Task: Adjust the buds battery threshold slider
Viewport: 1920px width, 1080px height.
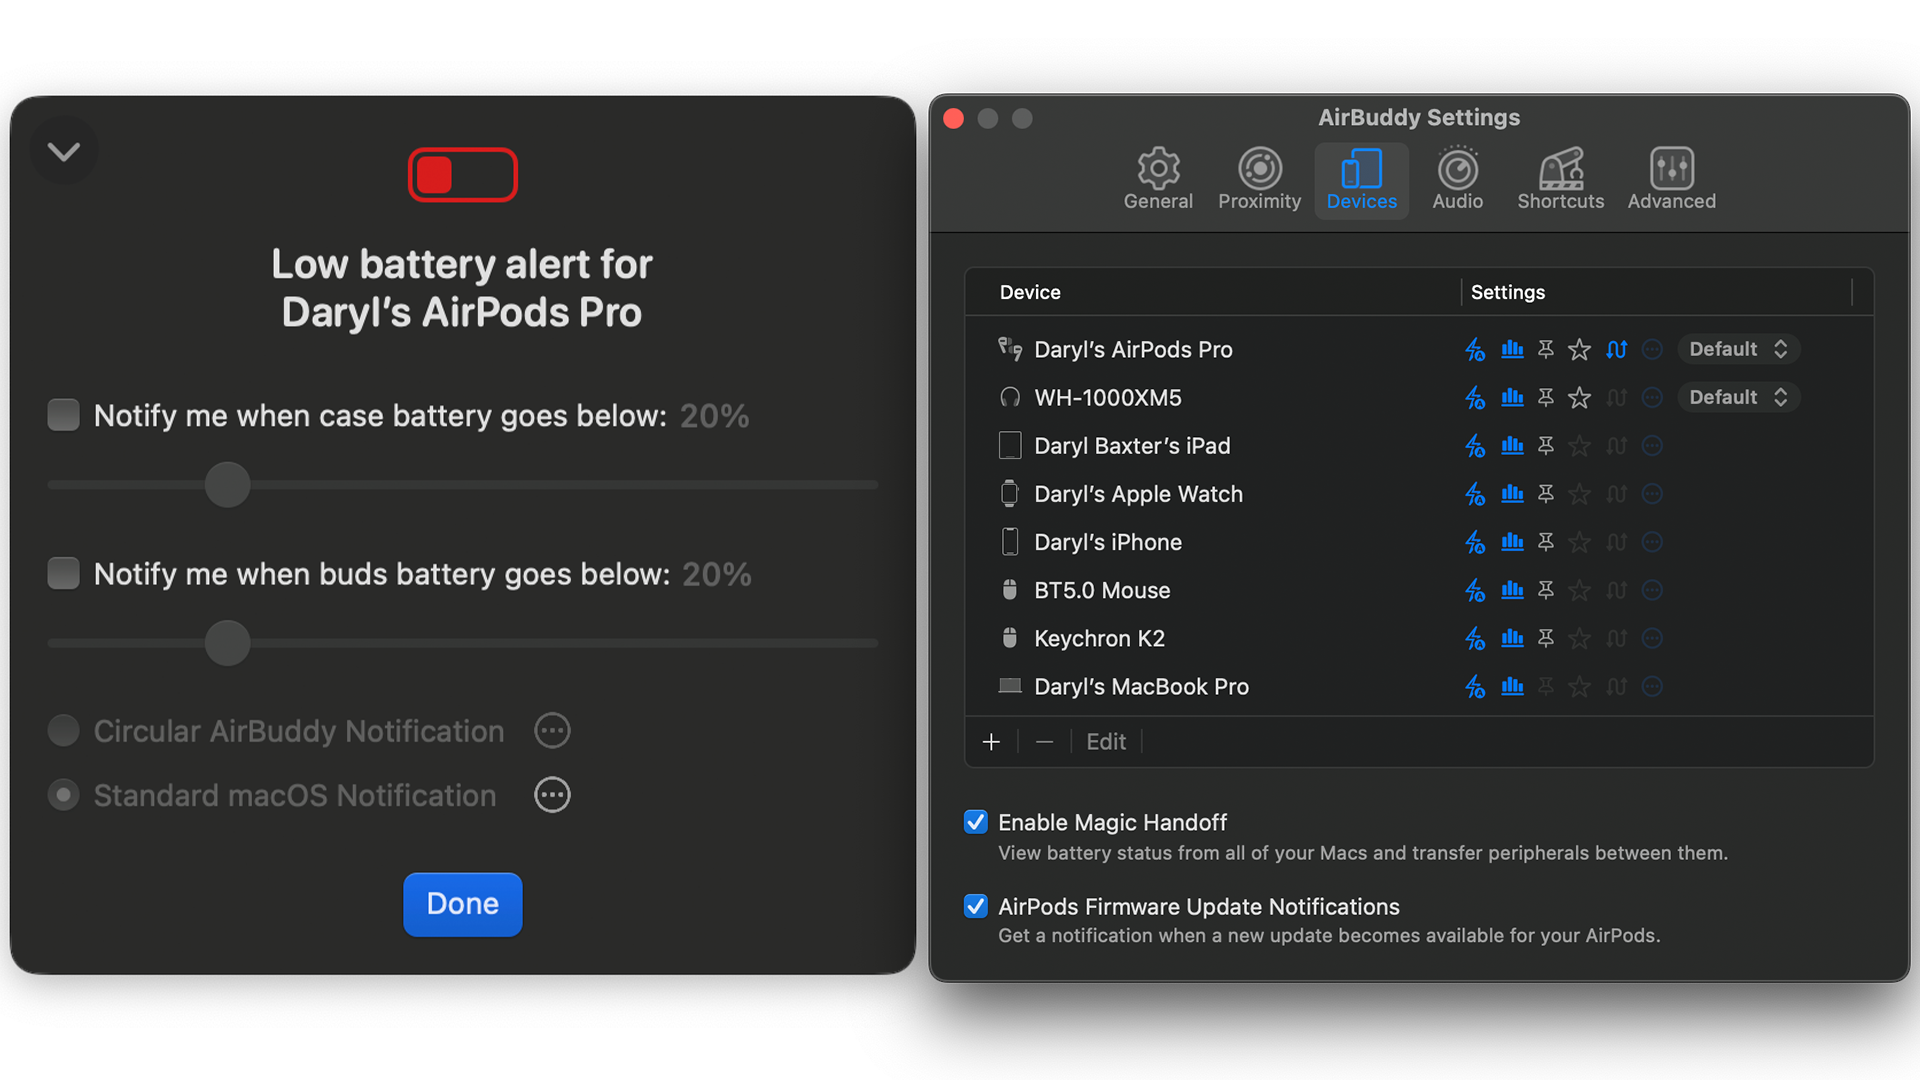Action: (228, 643)
